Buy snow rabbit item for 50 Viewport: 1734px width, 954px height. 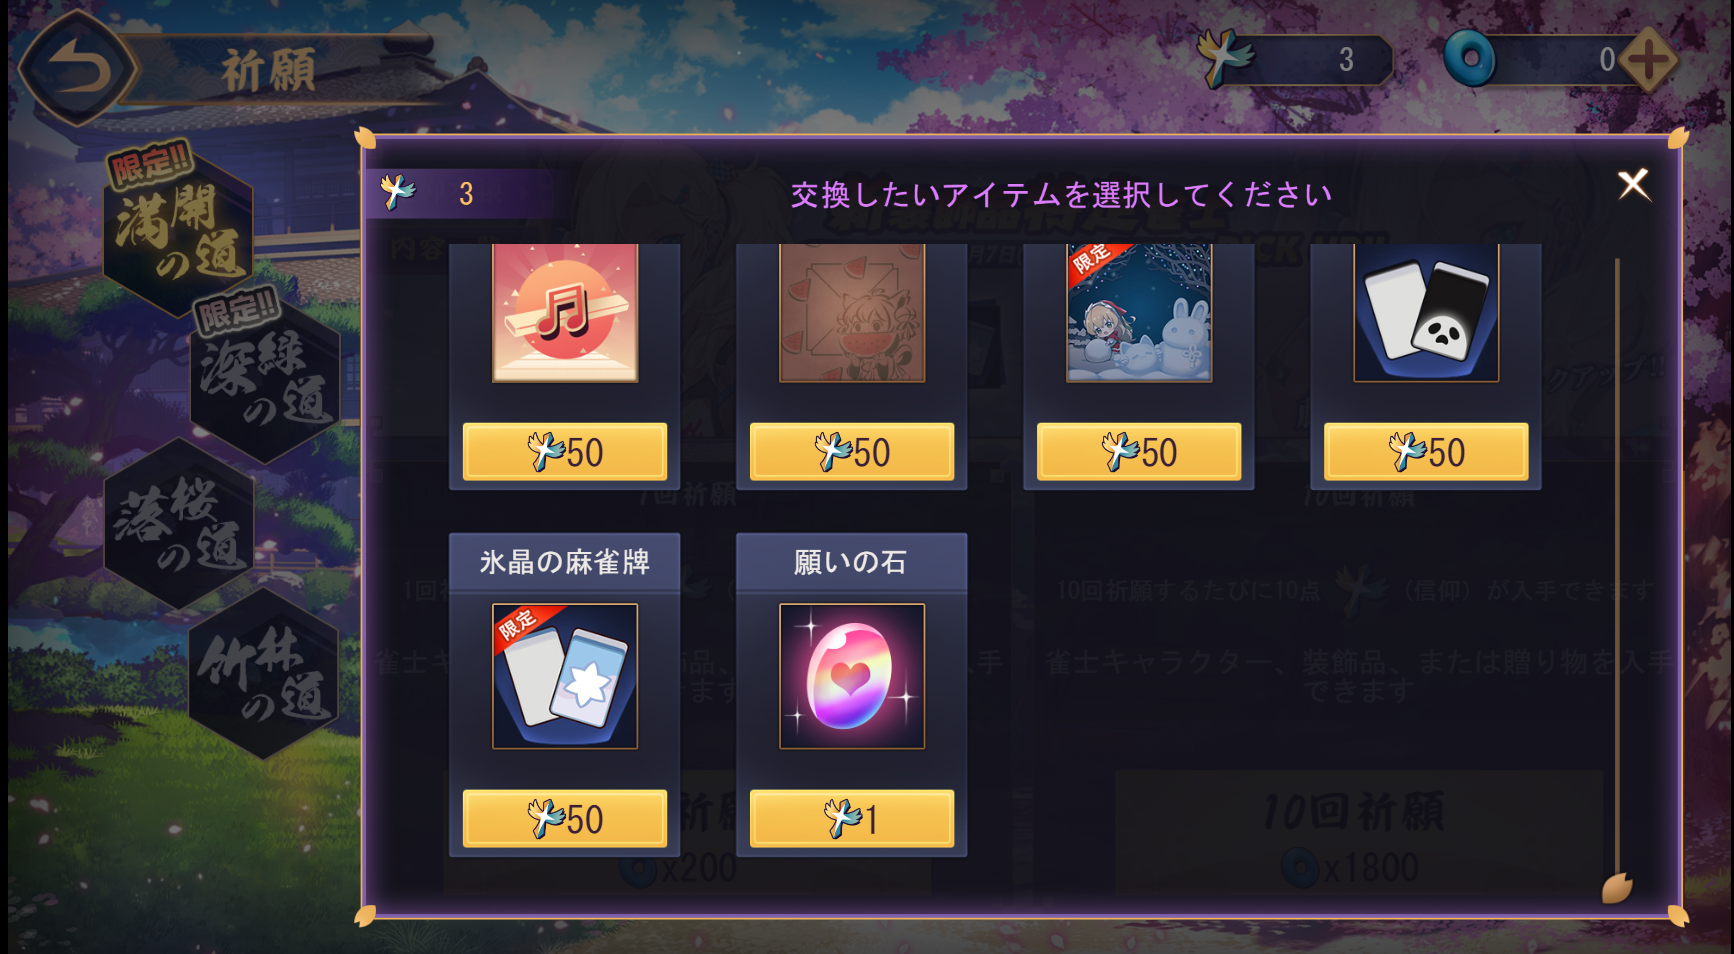[x=1139, y=452]
